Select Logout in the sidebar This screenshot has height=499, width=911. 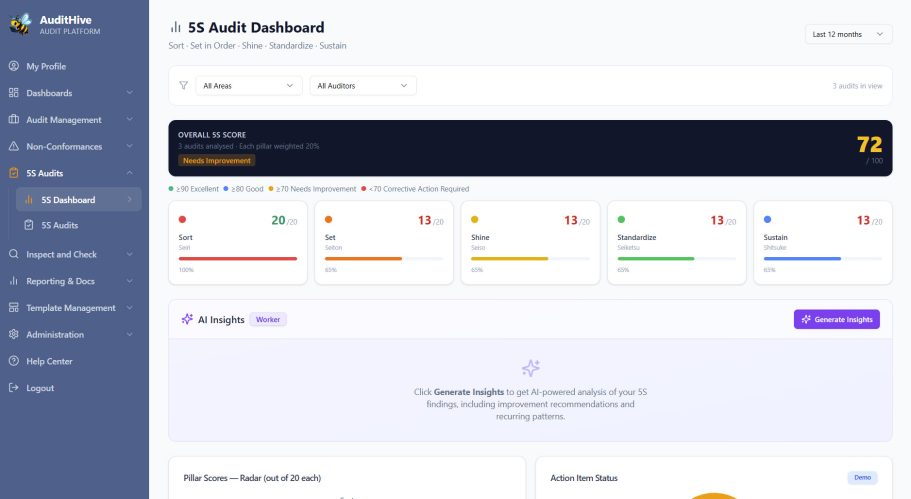click(x=74, y=388)
